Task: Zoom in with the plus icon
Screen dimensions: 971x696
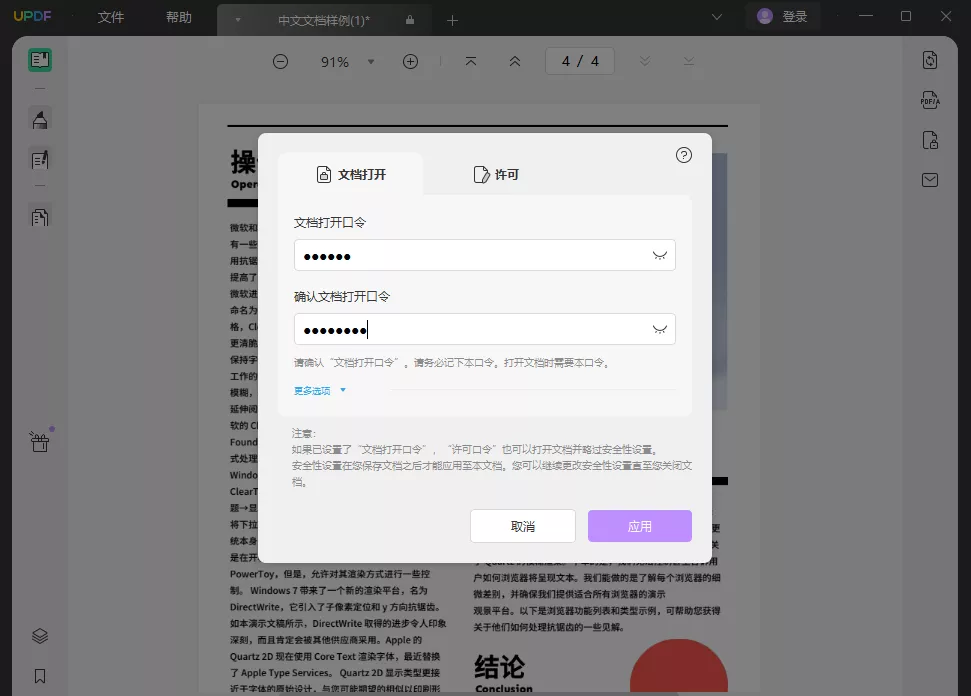Action: [411, 61]
